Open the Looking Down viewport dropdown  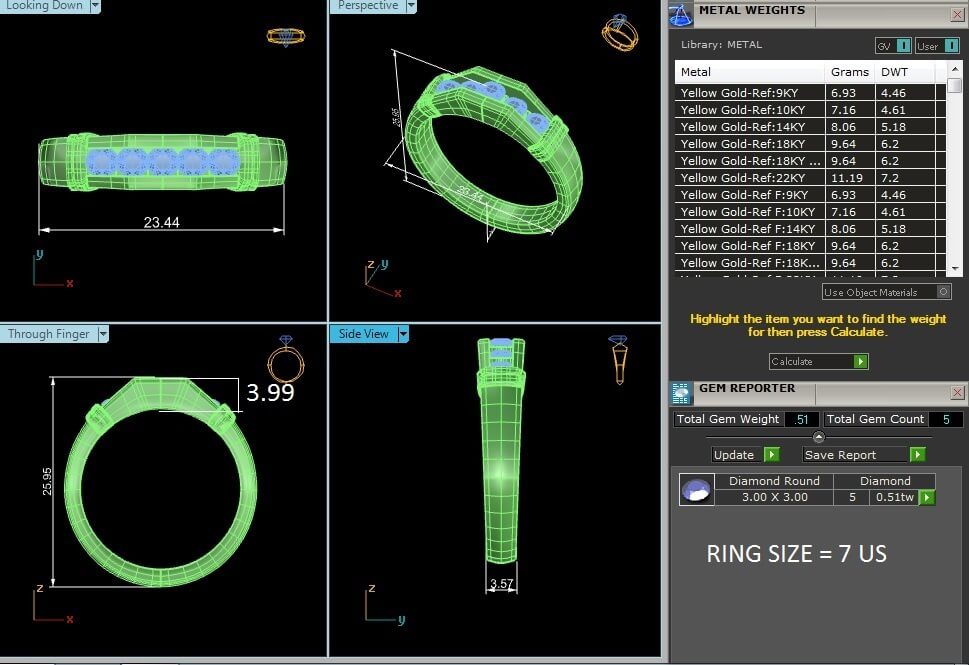(x=95, y=6)
